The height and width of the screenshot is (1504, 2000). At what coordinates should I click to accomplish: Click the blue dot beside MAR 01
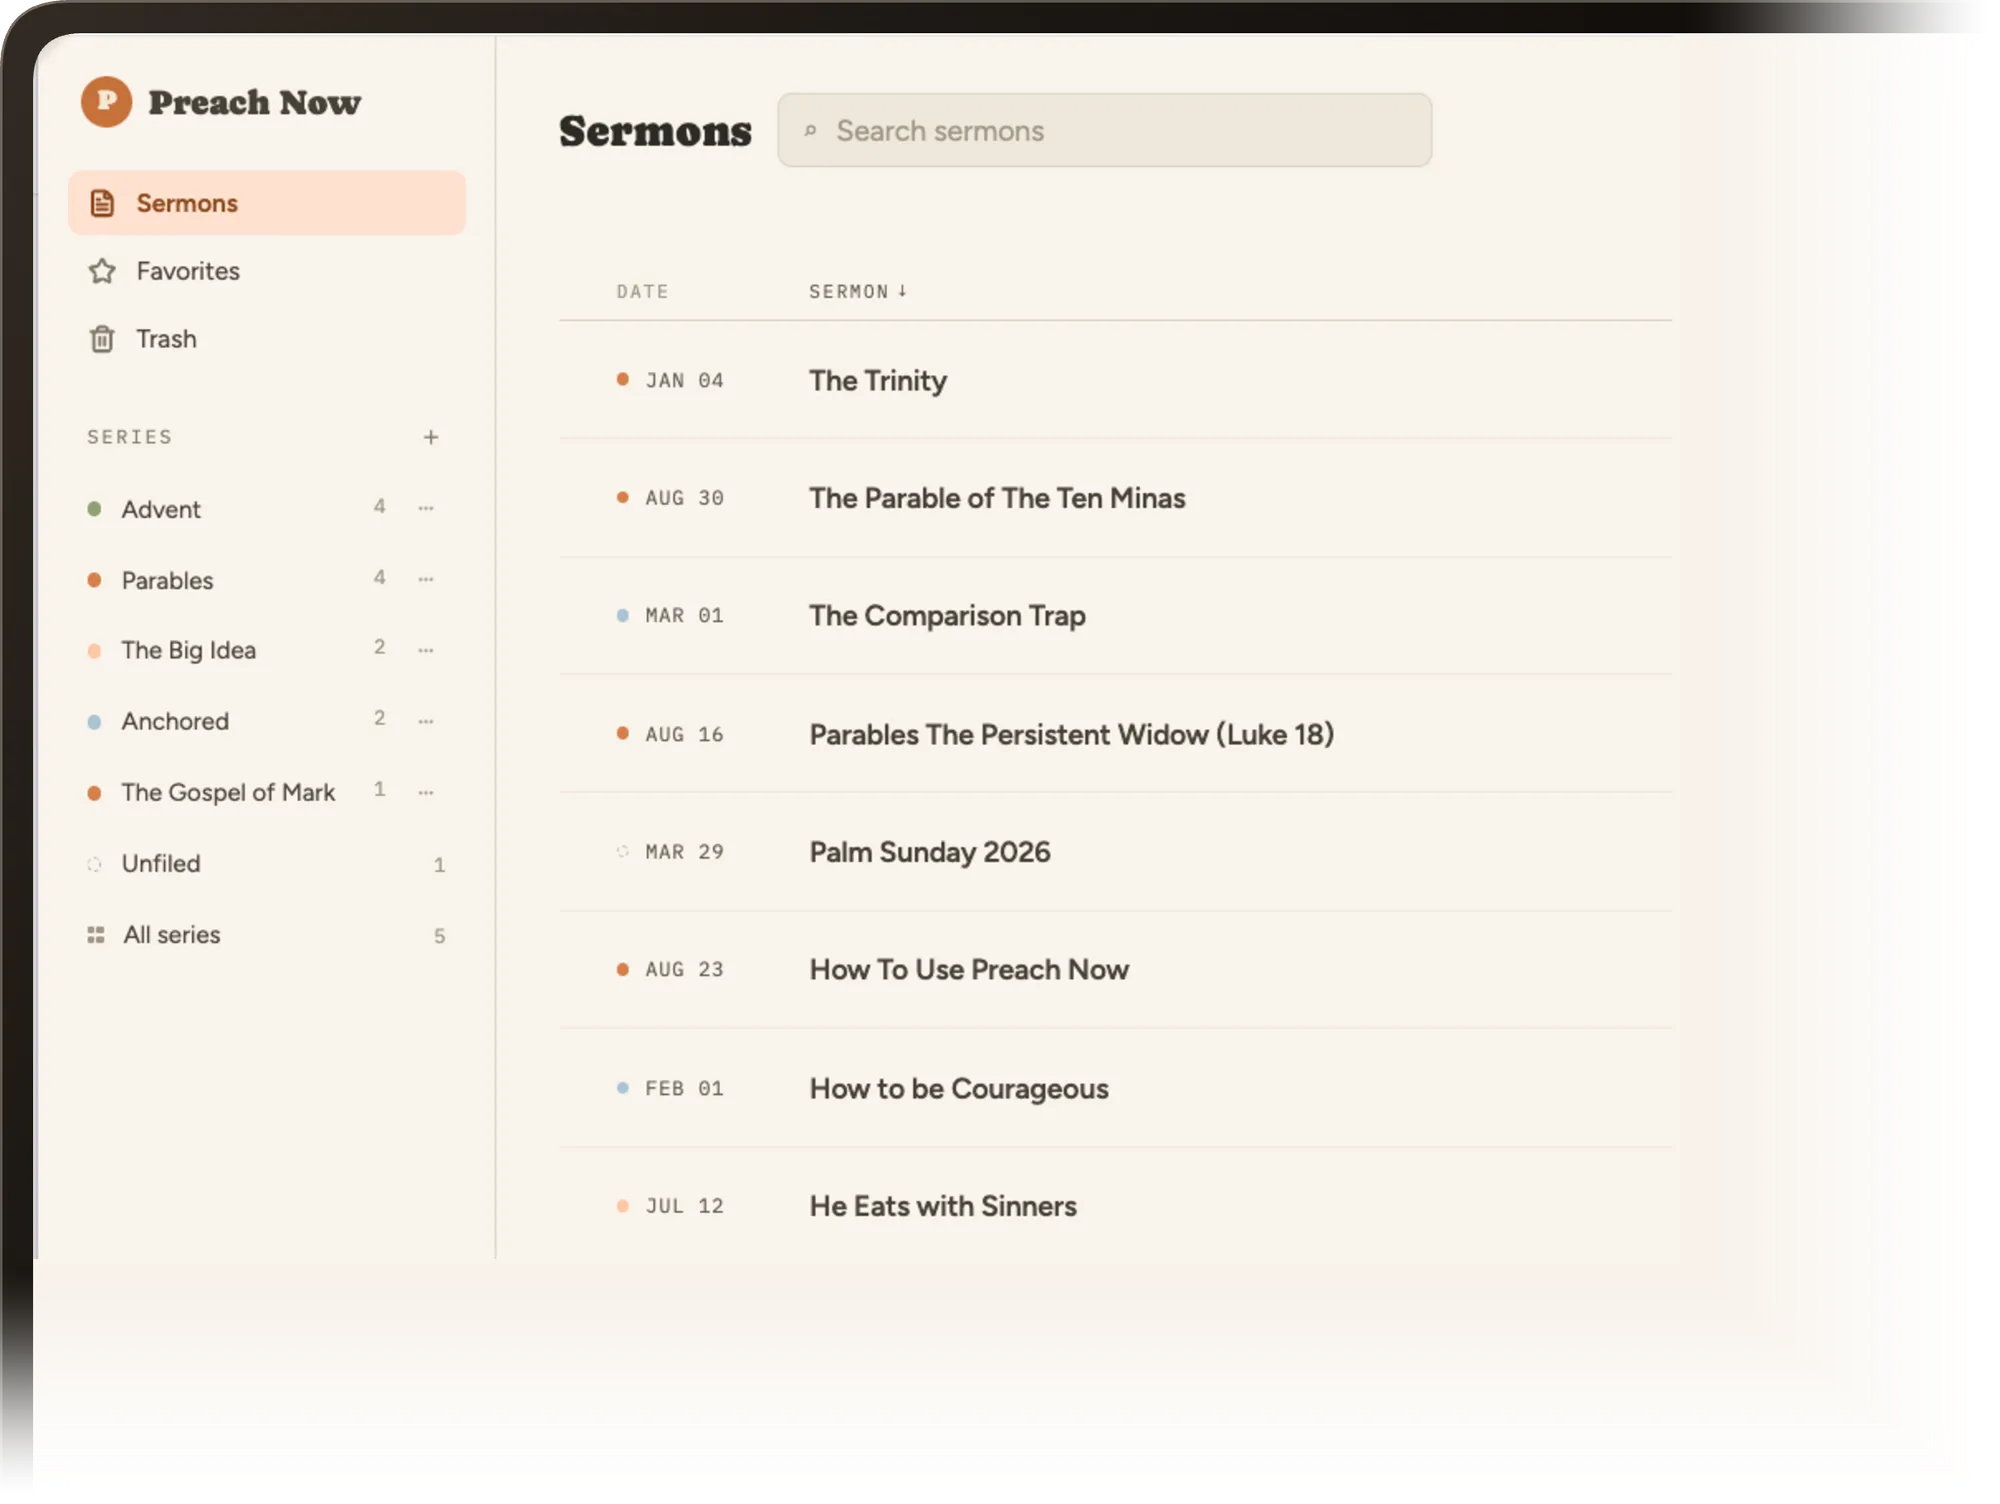pyautogui.click(x=622, y=615)
